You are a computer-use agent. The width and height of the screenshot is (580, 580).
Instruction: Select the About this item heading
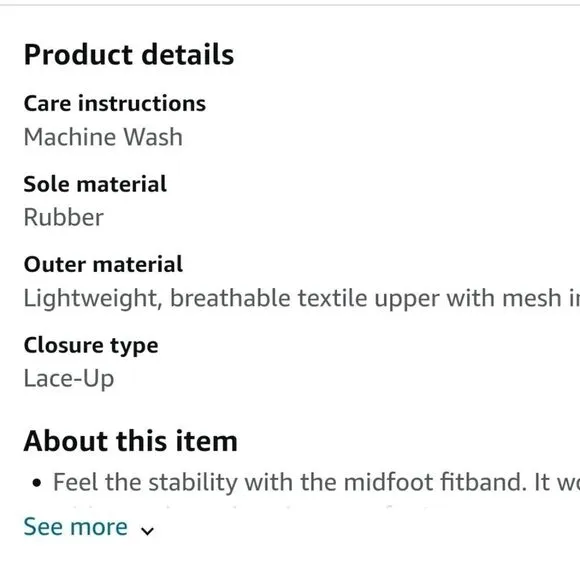pos(130,441)
